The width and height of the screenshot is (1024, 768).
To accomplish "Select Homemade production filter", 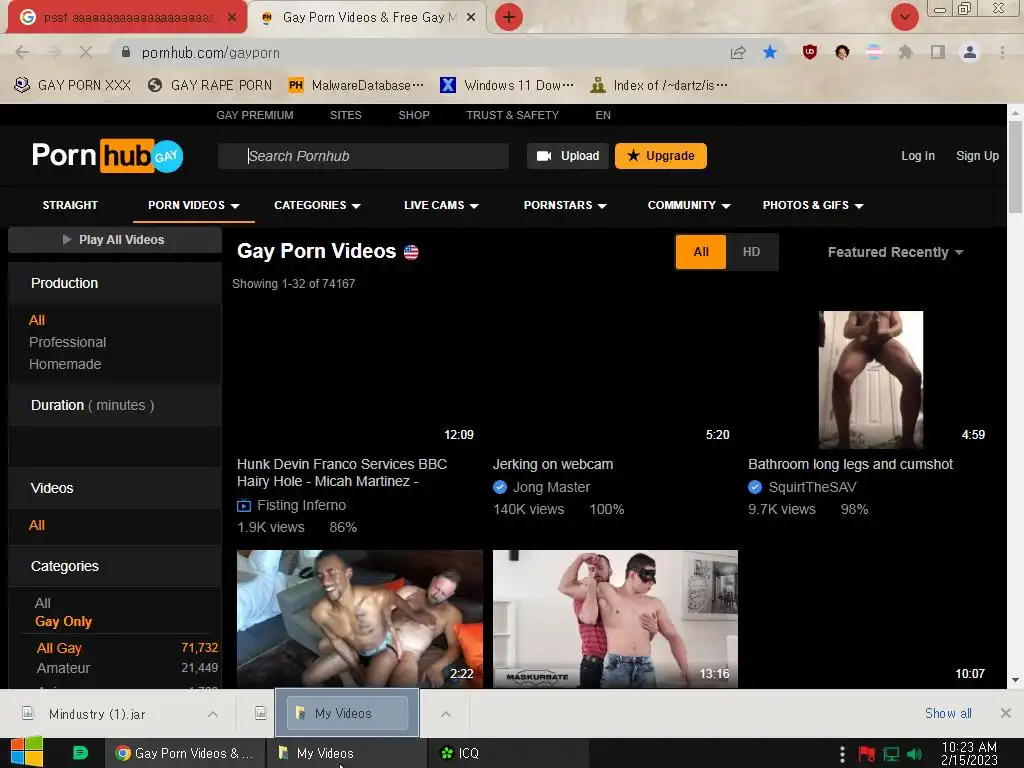I will coord(65,364).
